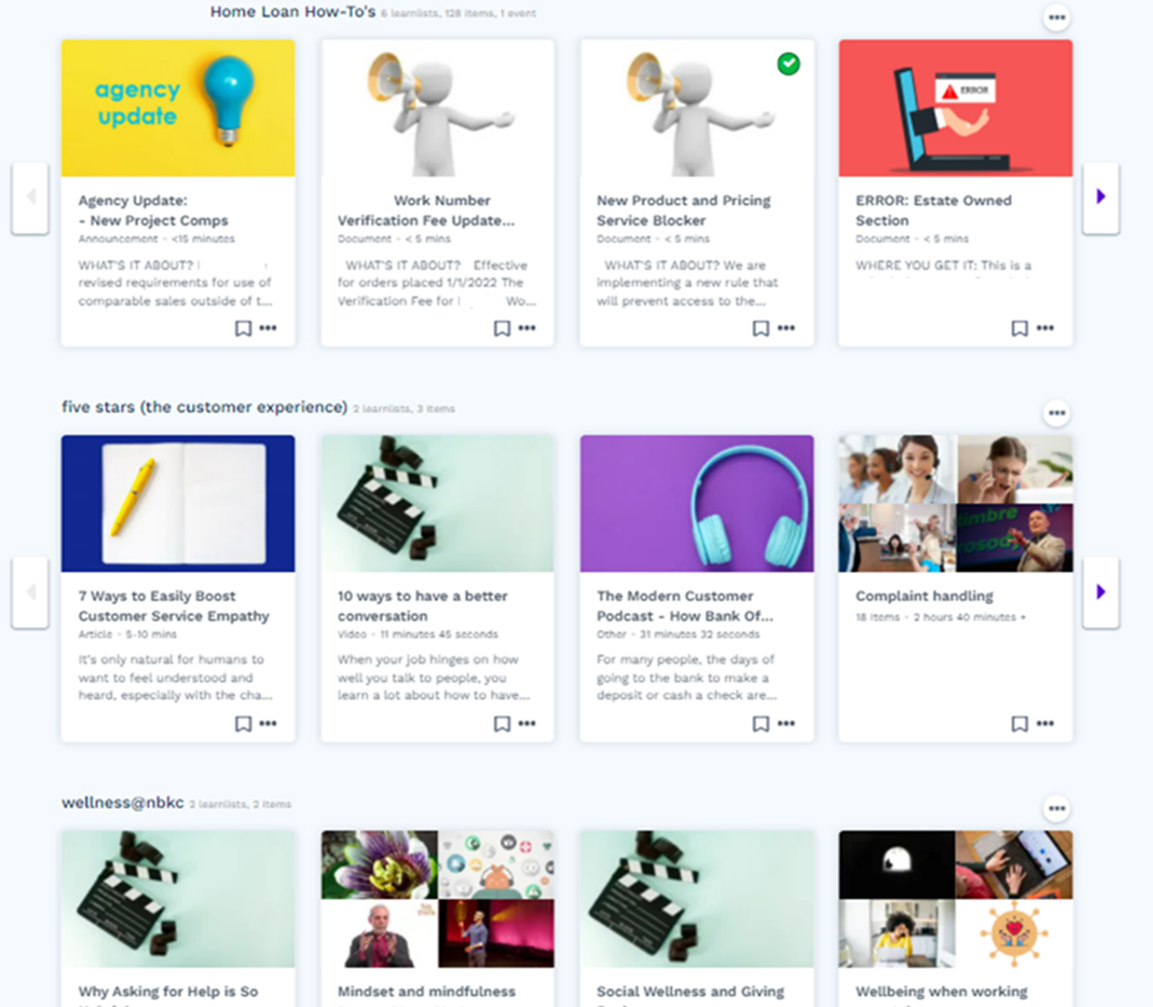Image resolution: width=1153 pixels, height=1007 pixels.
Task: Bookmark 10 ways to have a better conversation
Action: pyautogui.click(x=501, y=724)
